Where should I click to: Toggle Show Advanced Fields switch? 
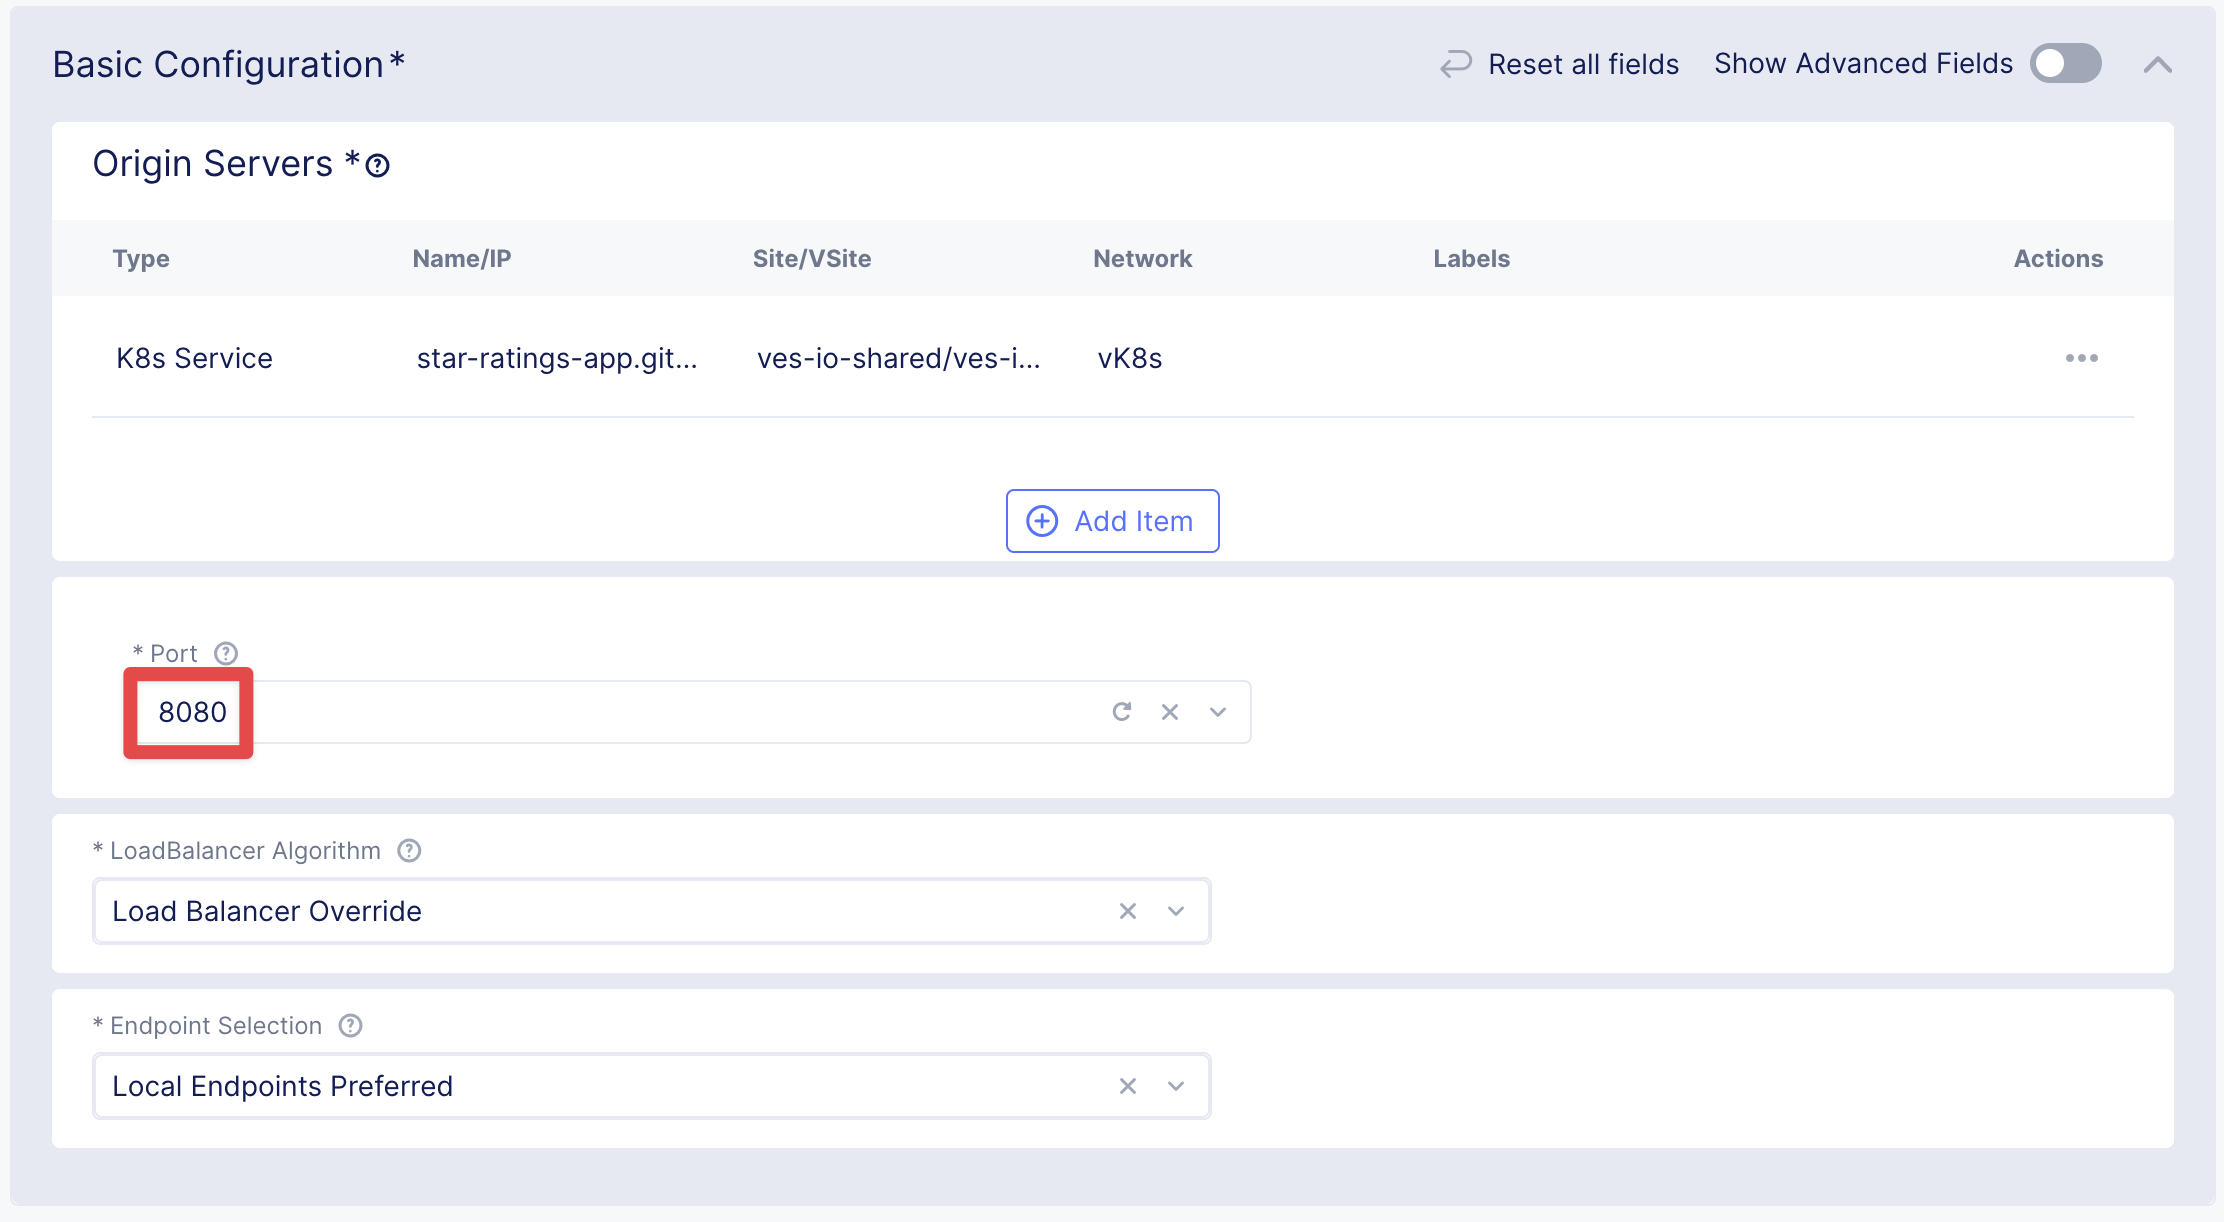2065,64
